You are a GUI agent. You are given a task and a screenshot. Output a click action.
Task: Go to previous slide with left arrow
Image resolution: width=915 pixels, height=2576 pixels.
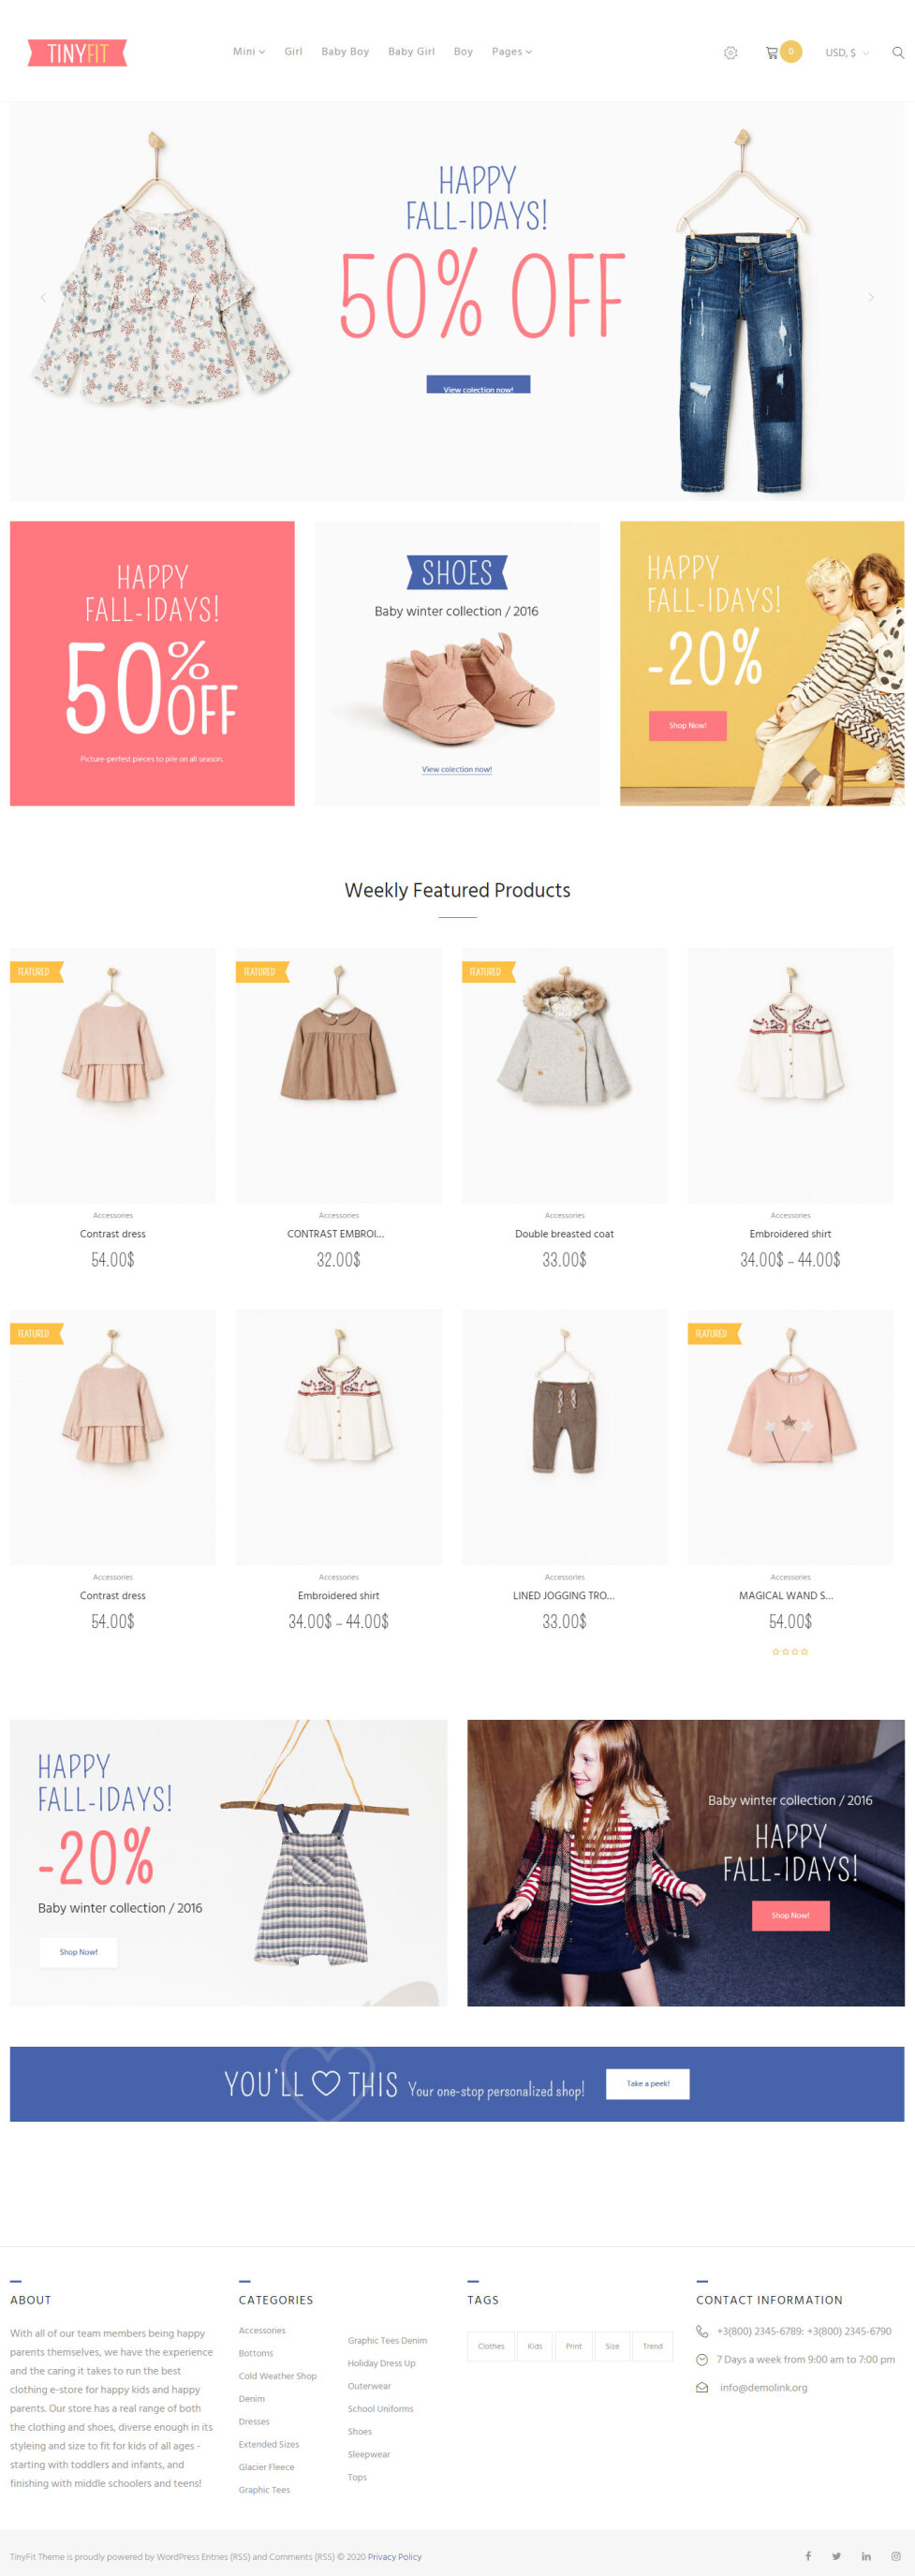pos(43,297)
